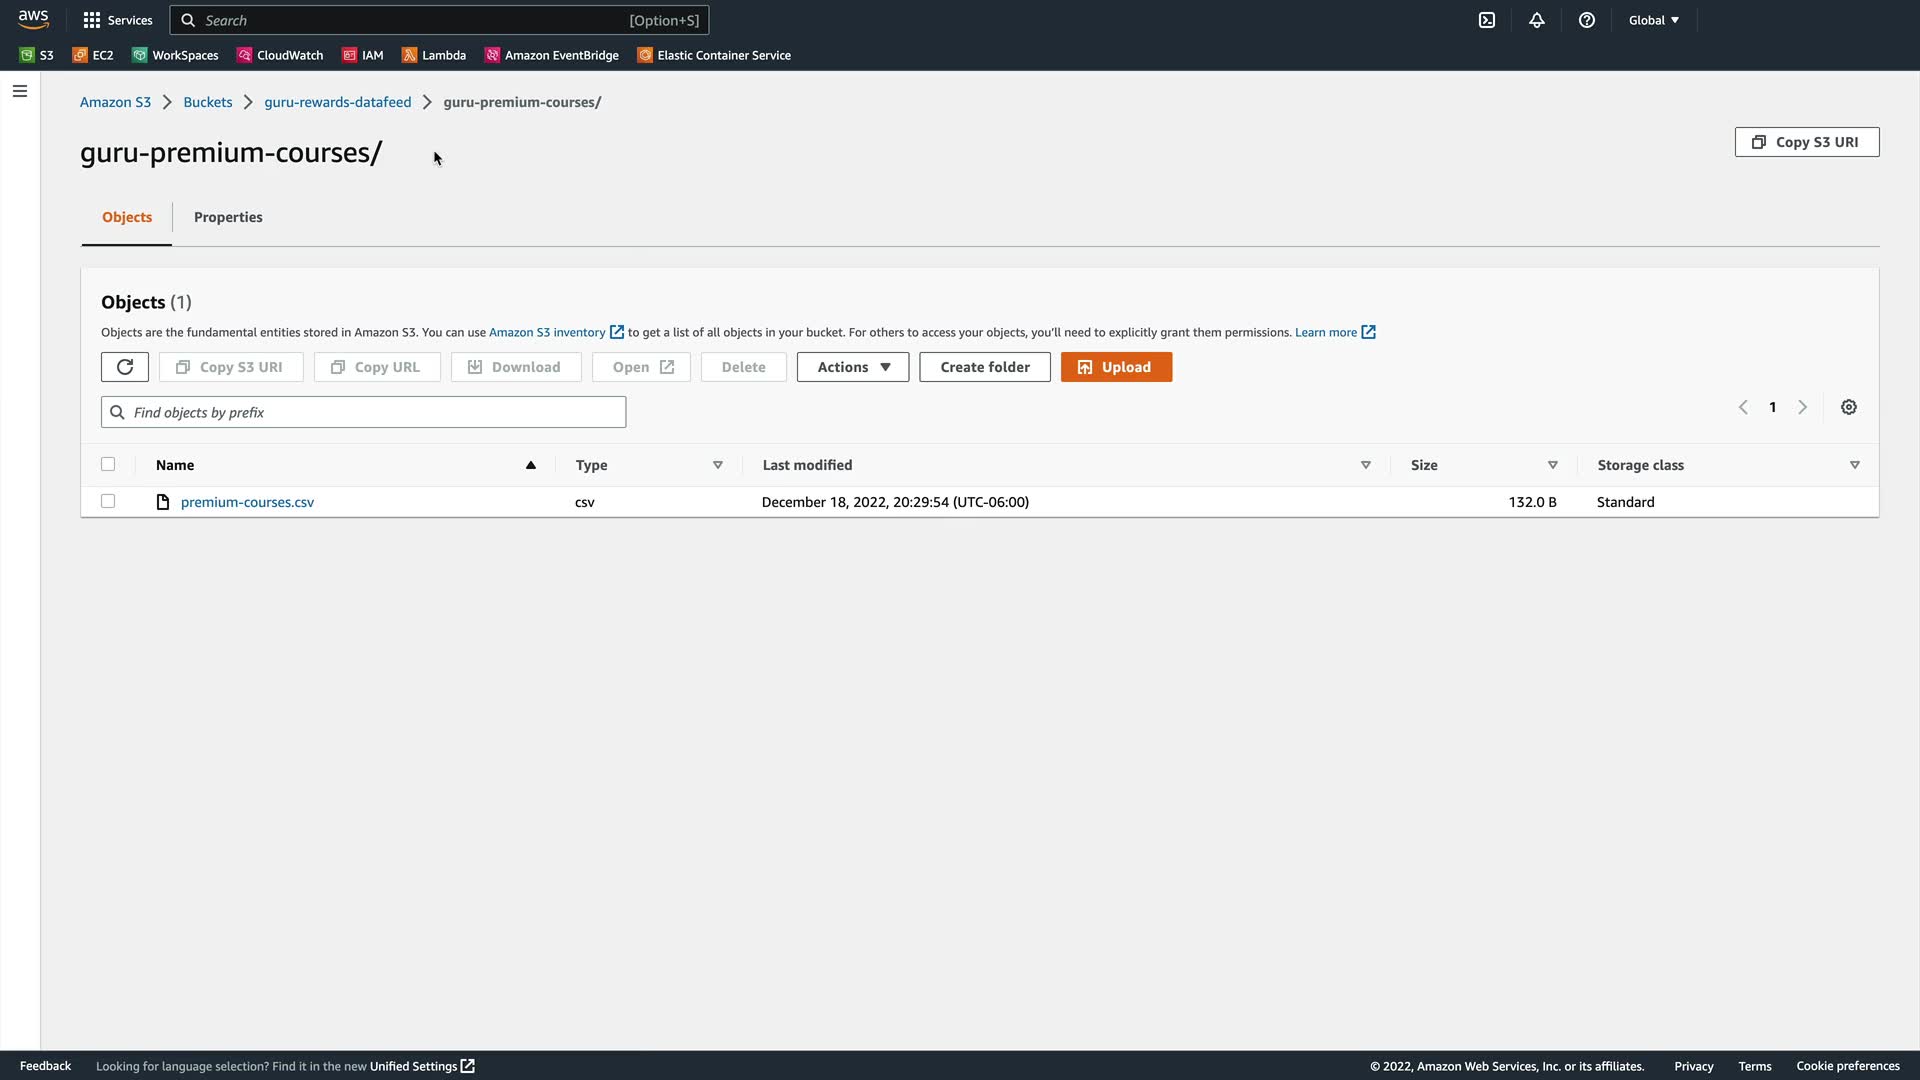The width and height of the screenshot is (1920, 1080).
Task: Open AWS CloudShell icon in top bar
Action: [1487, 20]
